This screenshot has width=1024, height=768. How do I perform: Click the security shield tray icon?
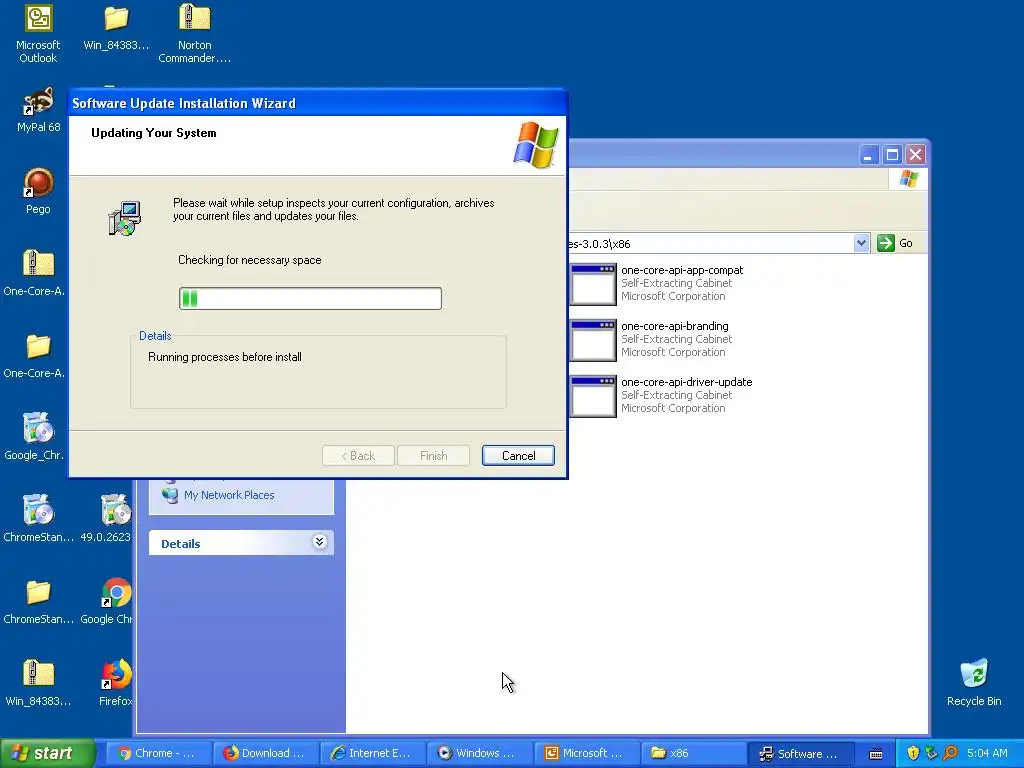click(913, 753)
